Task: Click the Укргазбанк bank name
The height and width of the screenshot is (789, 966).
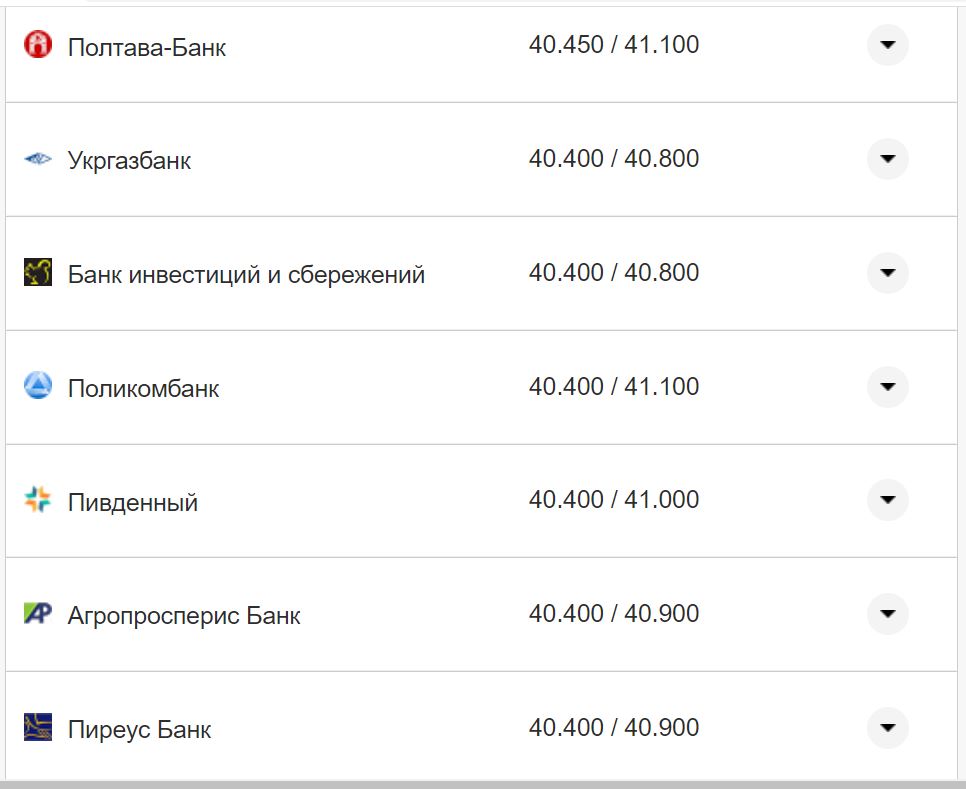Action: 130,160
